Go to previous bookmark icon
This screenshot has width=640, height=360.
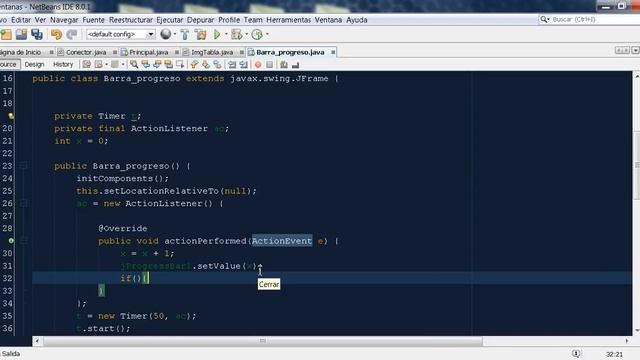pyautogui.click(x=194, y=64)
